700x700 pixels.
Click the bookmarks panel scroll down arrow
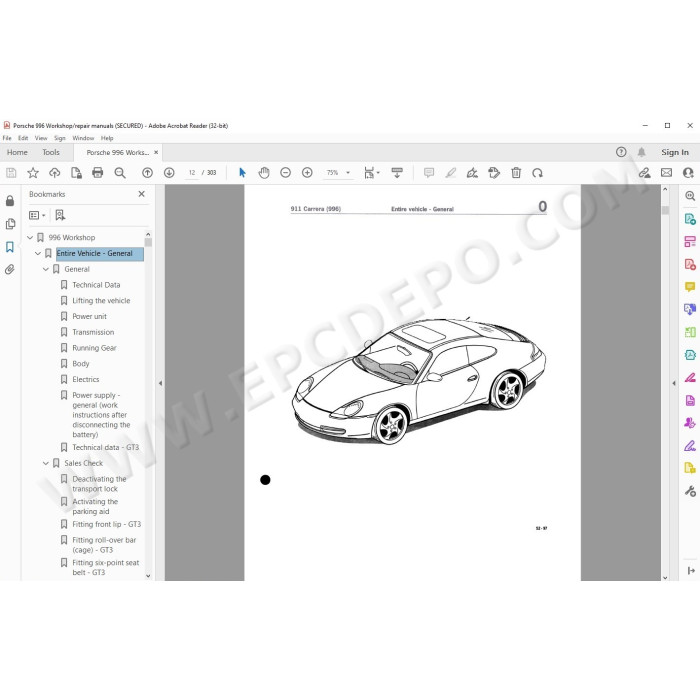click(x=148, y=576)
